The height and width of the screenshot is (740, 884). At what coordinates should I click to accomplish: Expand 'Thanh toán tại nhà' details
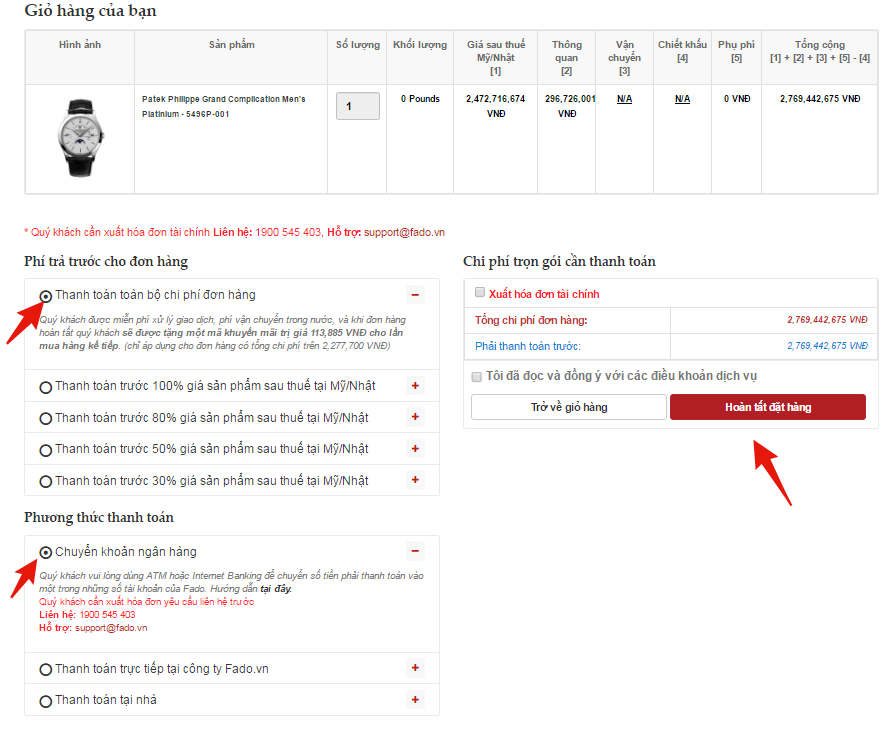pos(415,699)
